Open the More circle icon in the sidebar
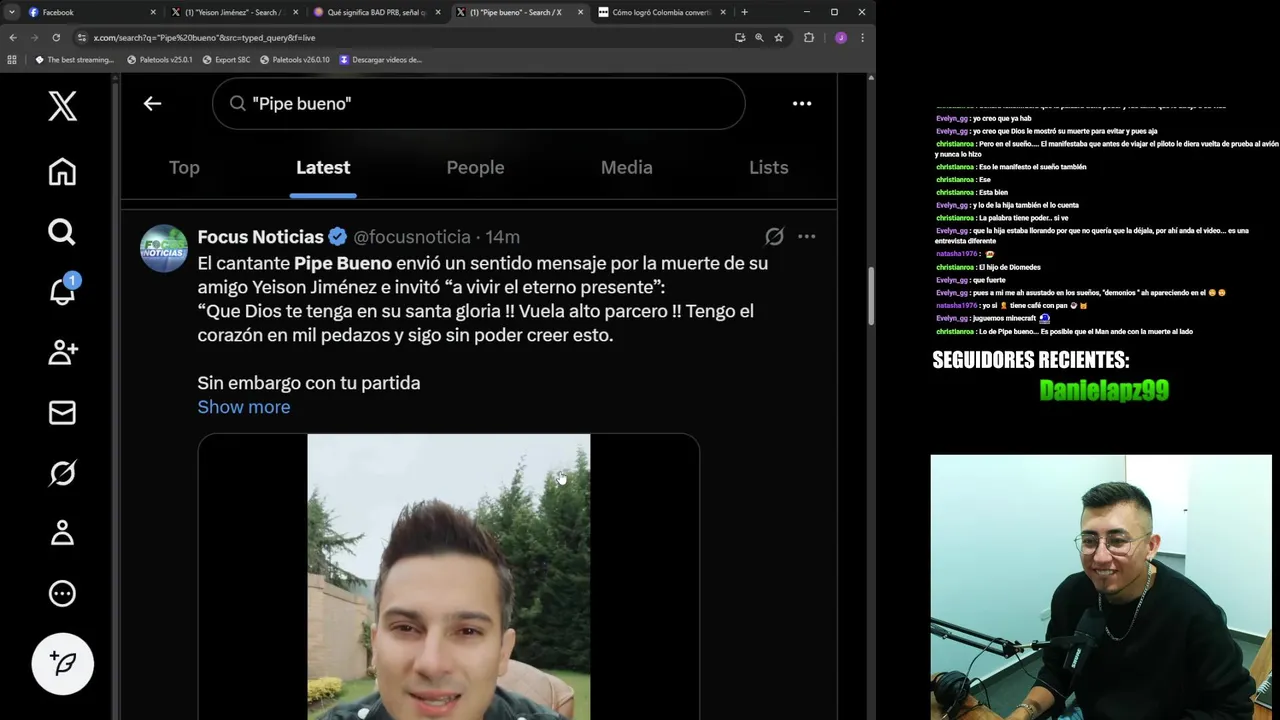The width and height of the screenshot is (1280, 720). tap(62, 593)
